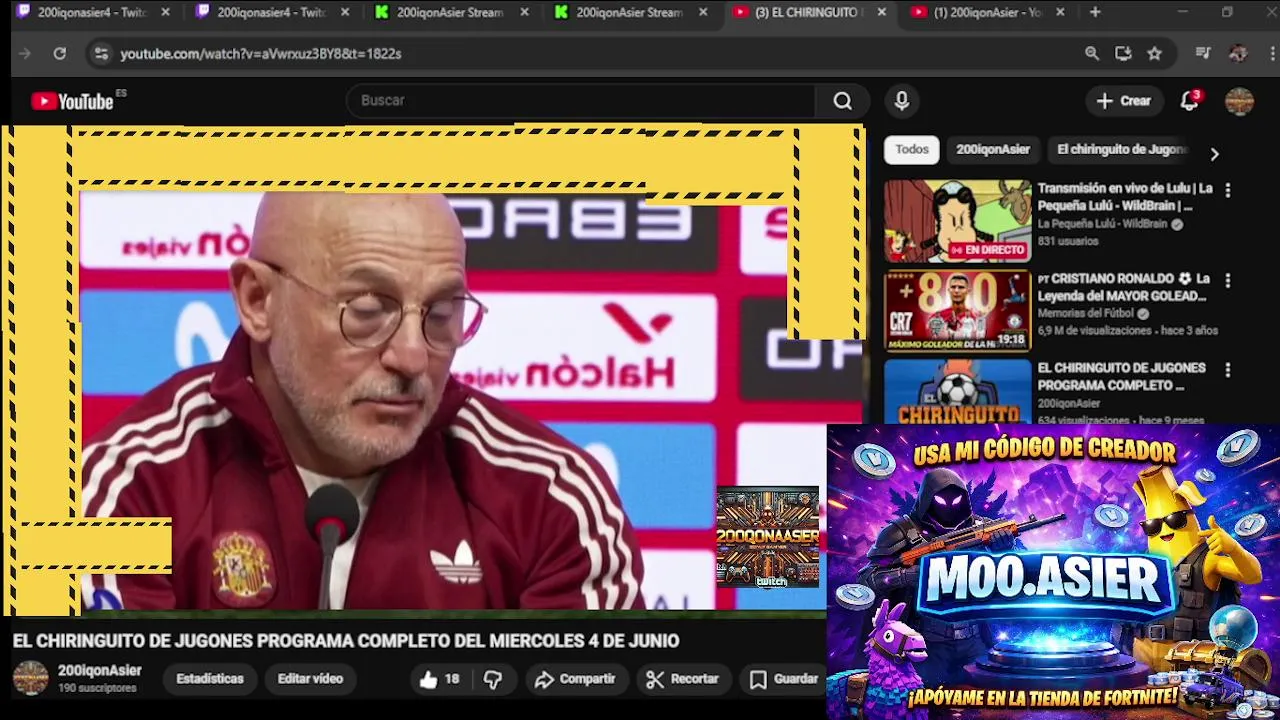Show more filter chips with the right arrow
This screenshot has height=720, width=1280.
click(1214, 154)
